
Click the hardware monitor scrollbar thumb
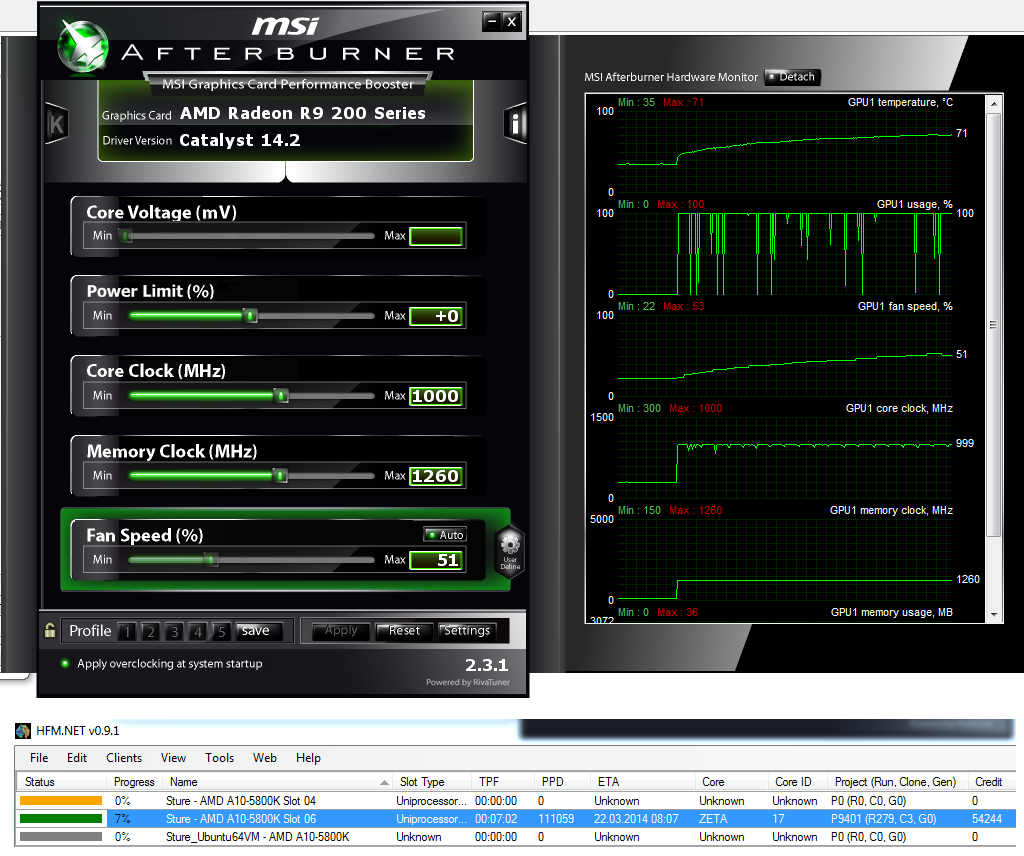993,325
